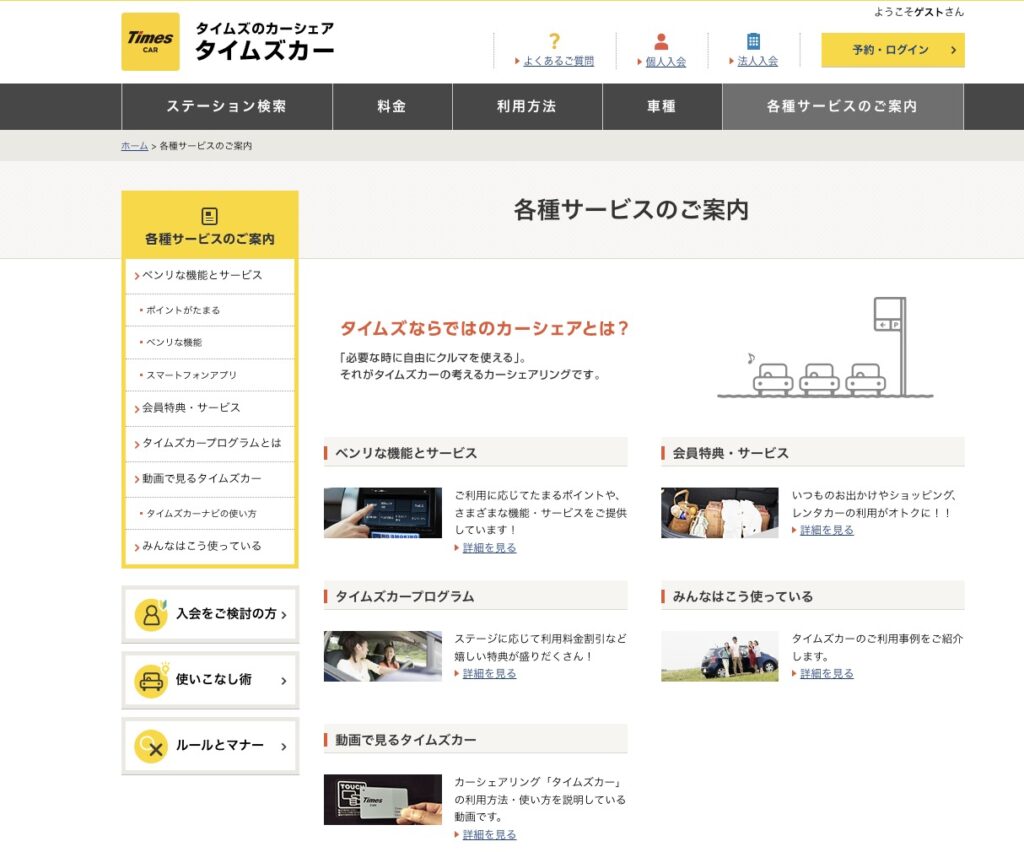
Task: Click sidebar header 各種サービスのご案内
Action: (x=210, y=225)
